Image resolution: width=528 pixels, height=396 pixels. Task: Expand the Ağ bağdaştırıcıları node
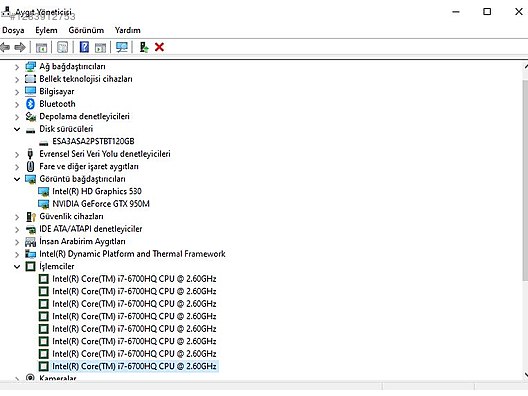click(x=17, y=67)
